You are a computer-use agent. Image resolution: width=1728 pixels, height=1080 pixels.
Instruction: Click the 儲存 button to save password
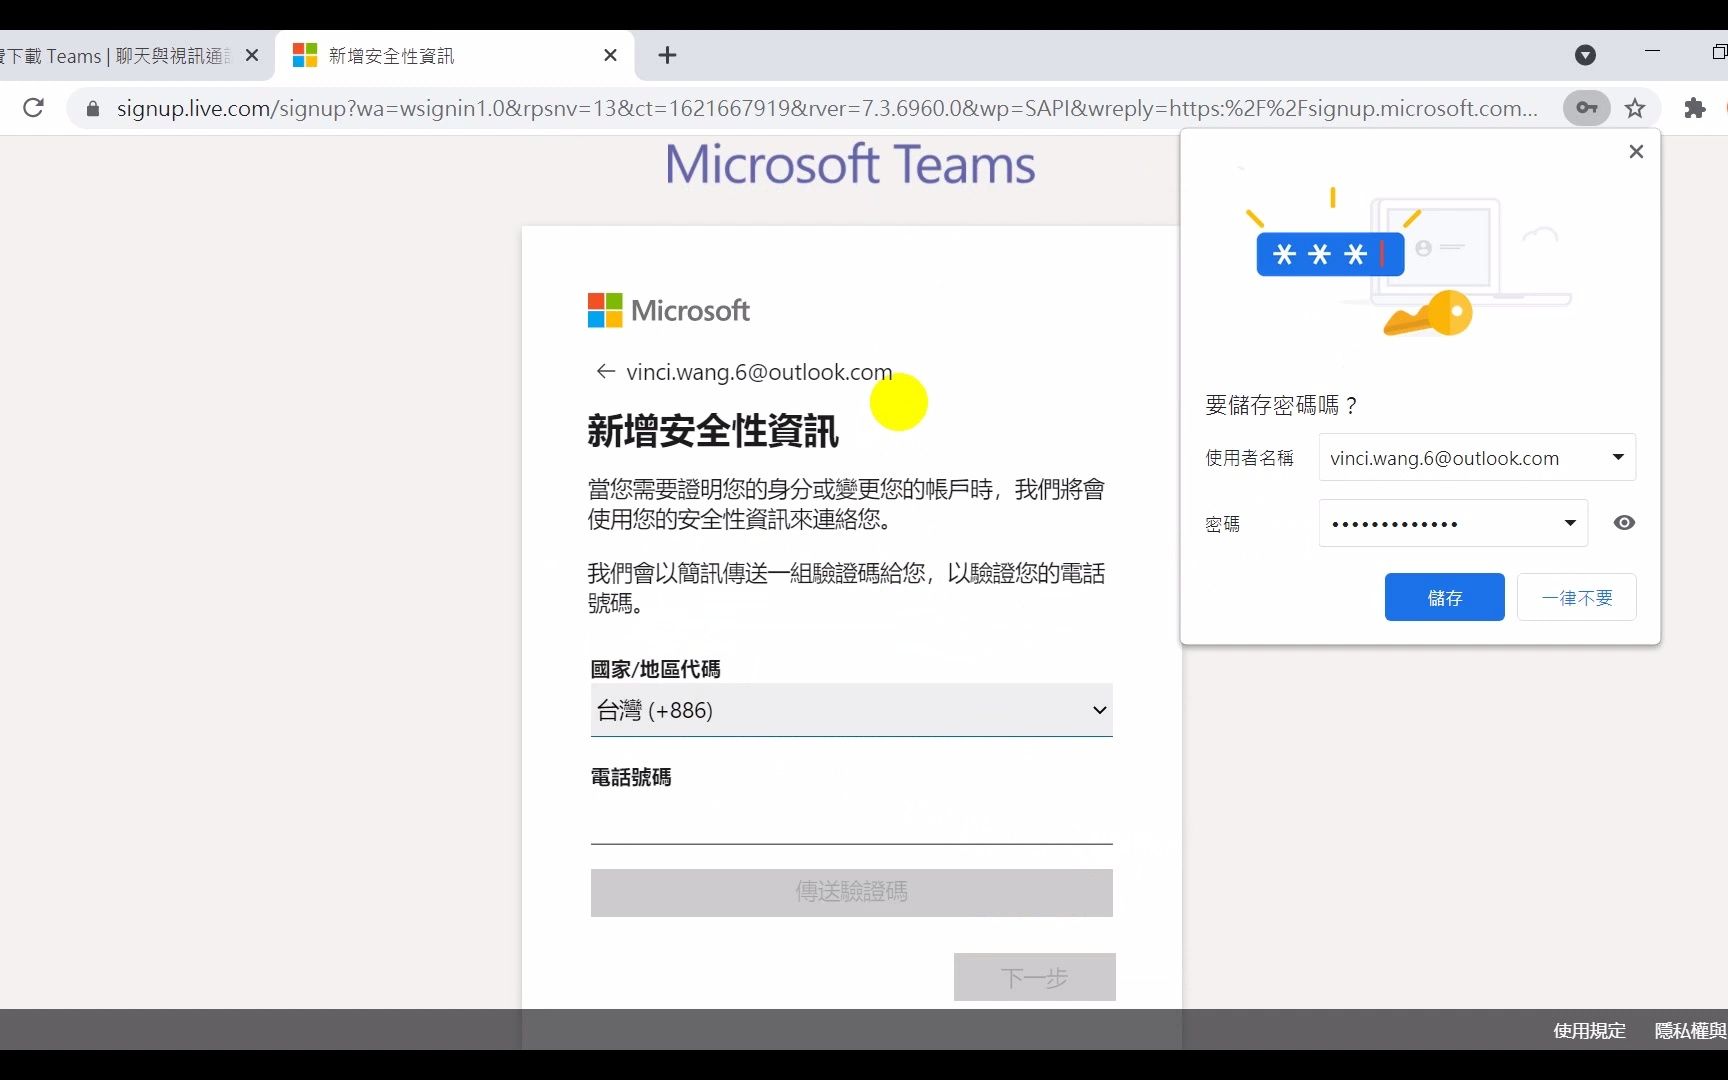coord(1444,597)
